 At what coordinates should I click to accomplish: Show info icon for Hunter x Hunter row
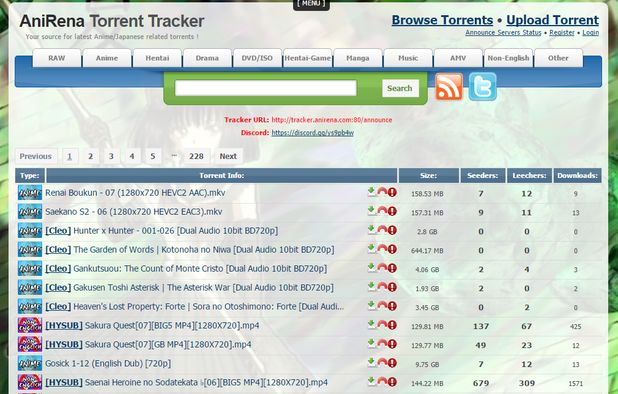pos(392,230)
